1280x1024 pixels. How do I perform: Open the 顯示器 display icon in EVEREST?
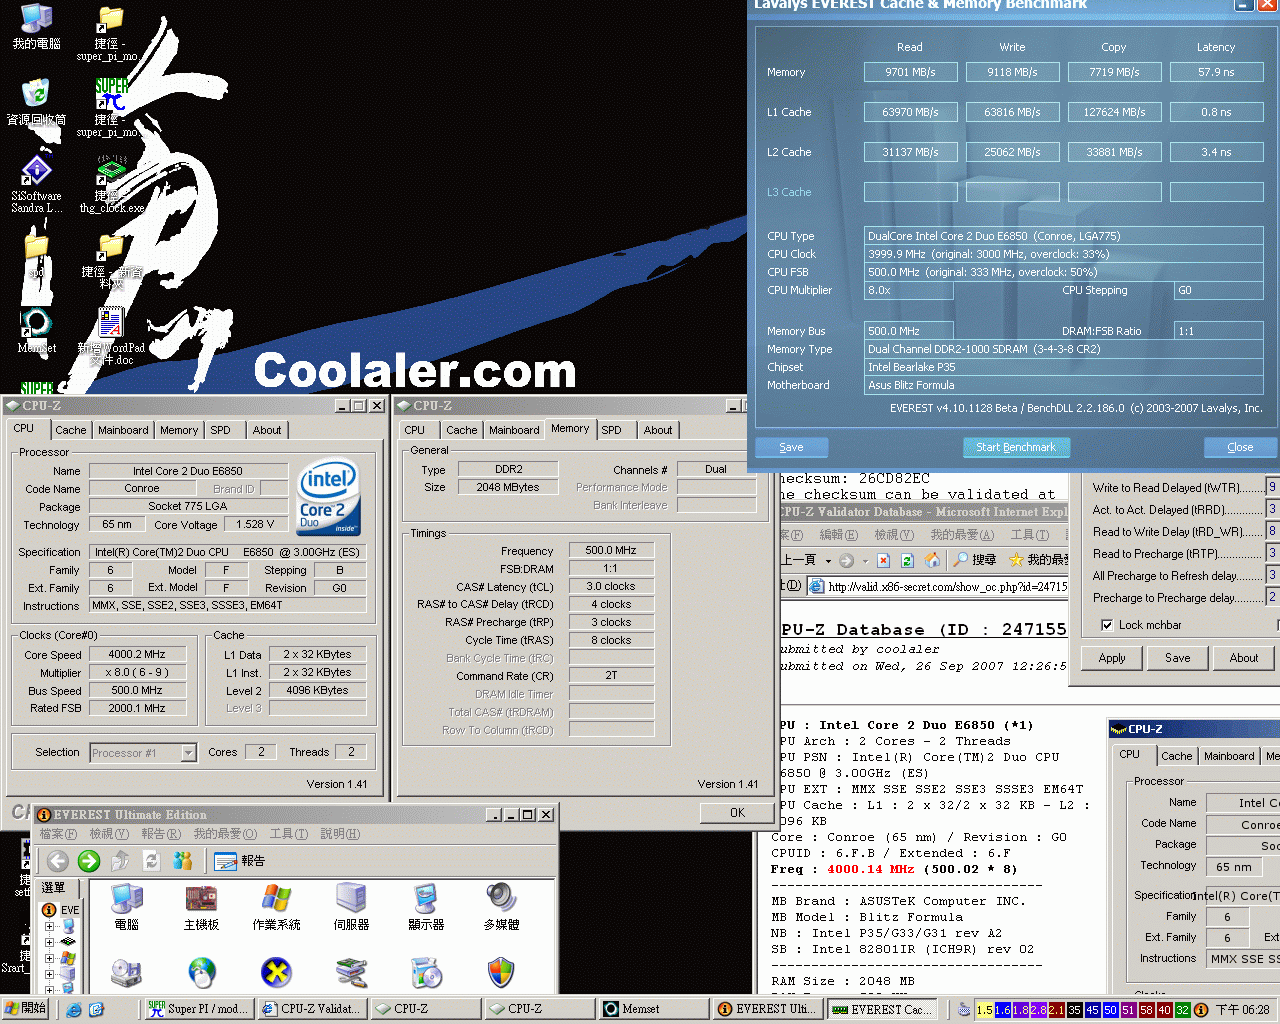[426, 907]
